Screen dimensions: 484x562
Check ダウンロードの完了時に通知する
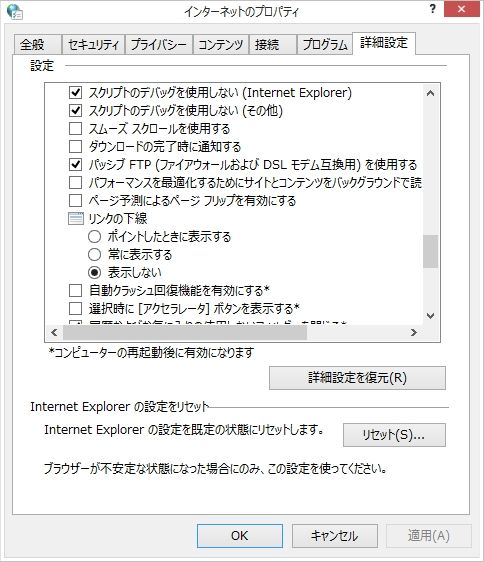[x=75, y=146]
